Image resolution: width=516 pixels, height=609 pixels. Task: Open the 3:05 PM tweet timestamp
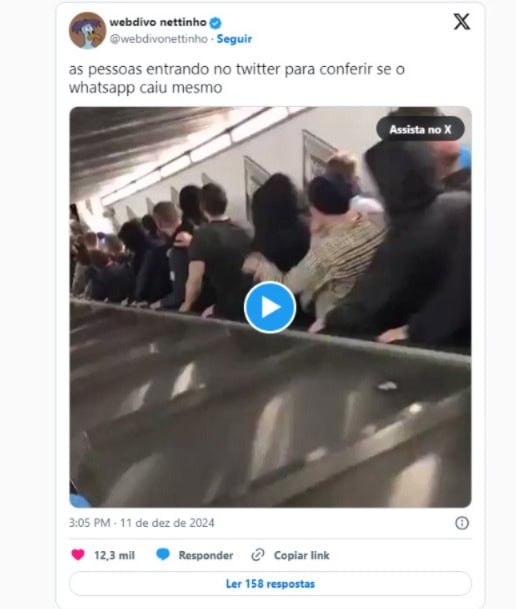coord(90,523)
